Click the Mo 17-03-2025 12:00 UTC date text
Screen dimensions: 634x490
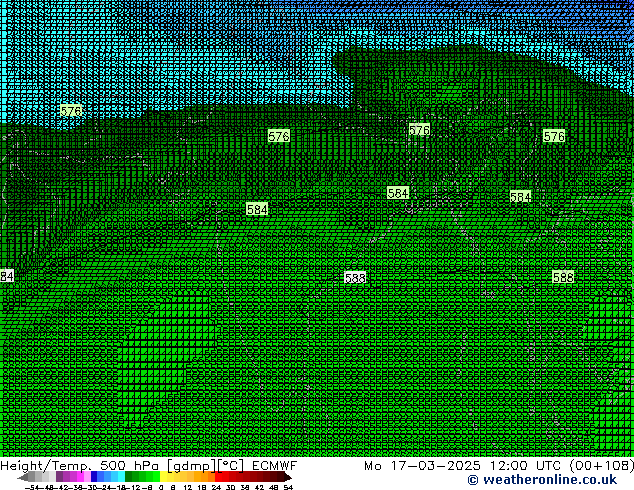point(462,466)
